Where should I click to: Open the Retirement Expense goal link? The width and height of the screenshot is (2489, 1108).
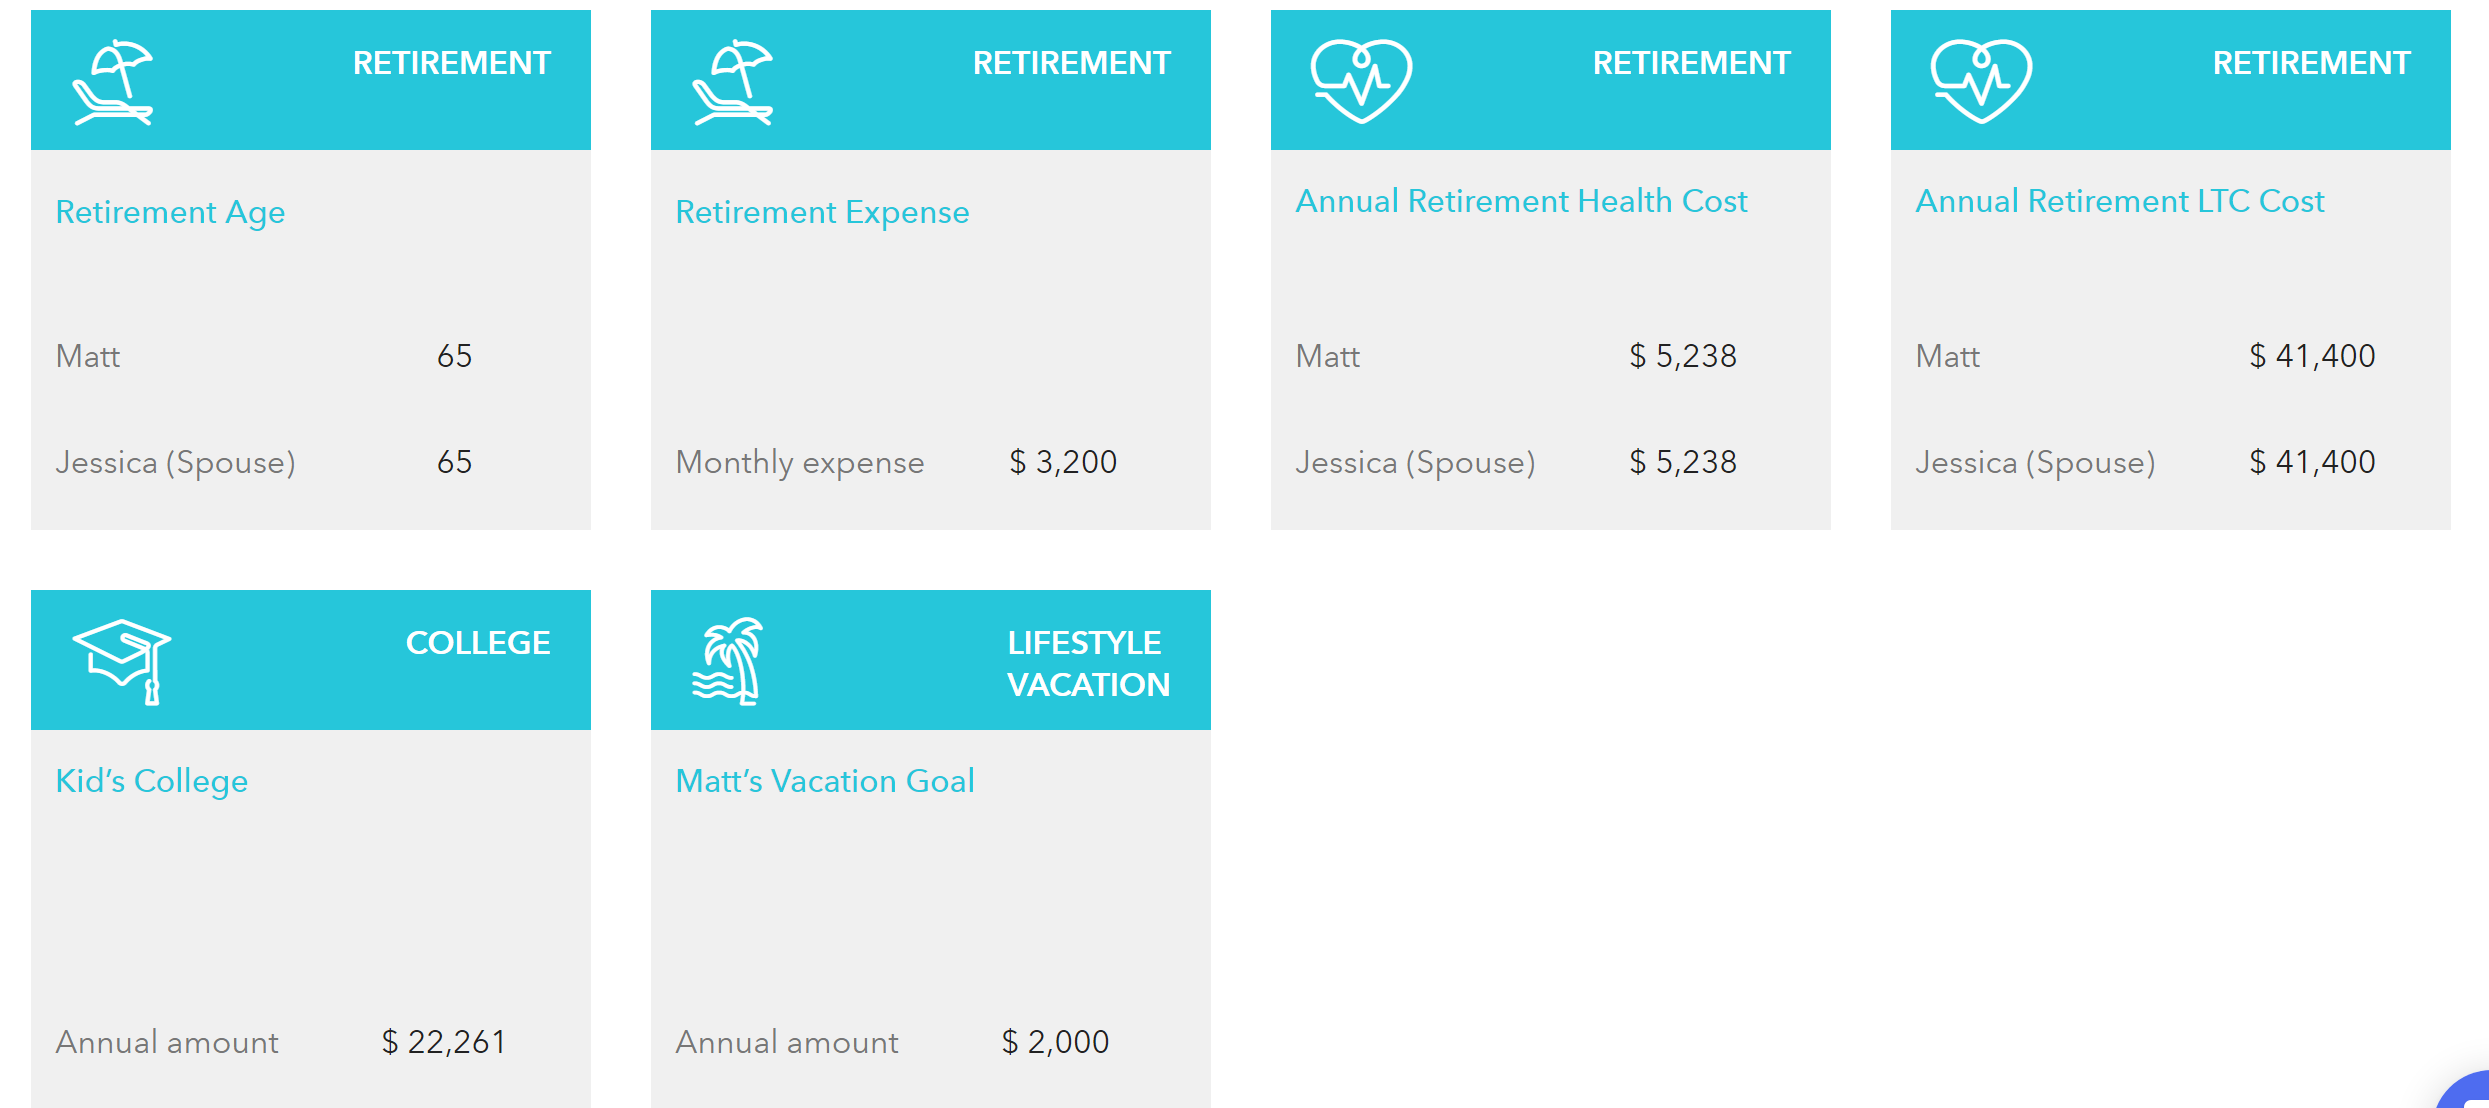click(x=822, y=213)
